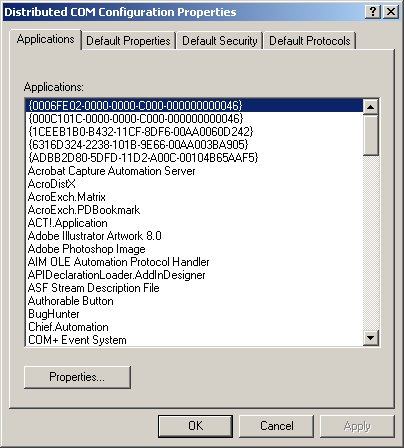Screen dimensions: 404x448
Task: Select the Authorable Button entry
Action: pos(194,301)
